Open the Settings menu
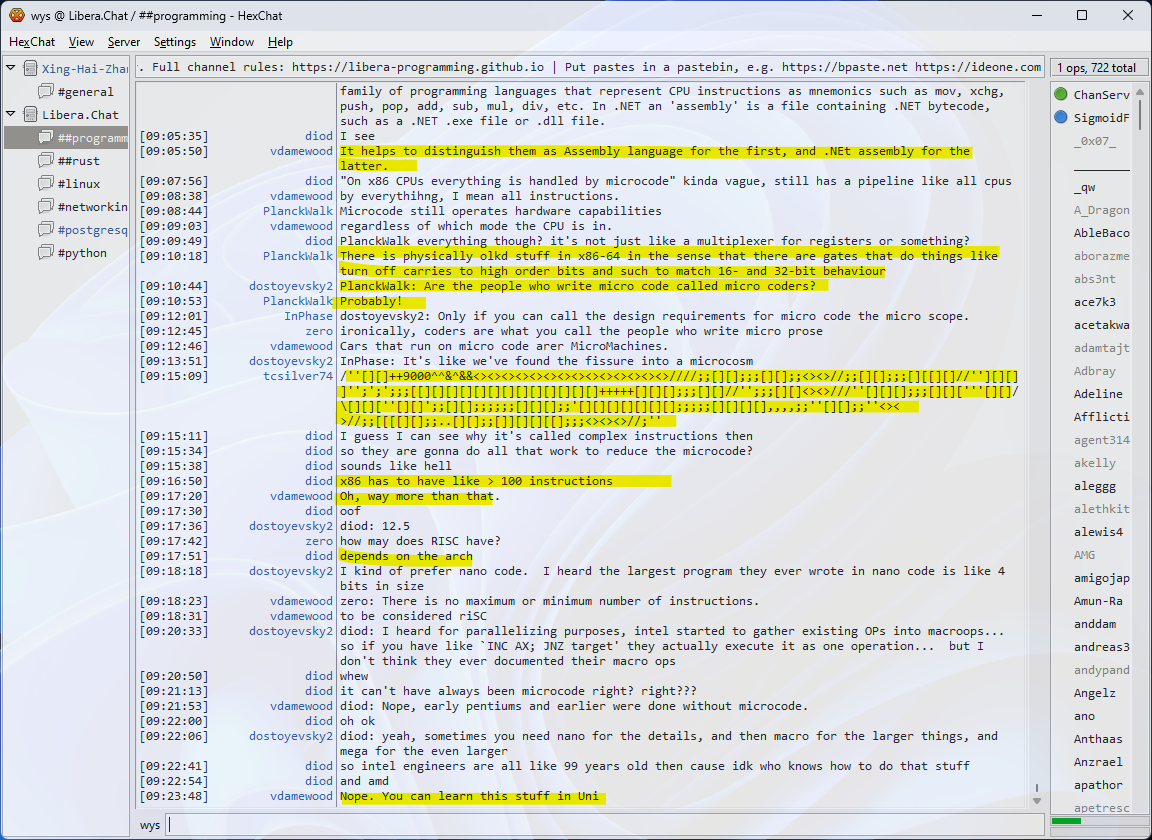1152x840 pixels. coord(175,42)
